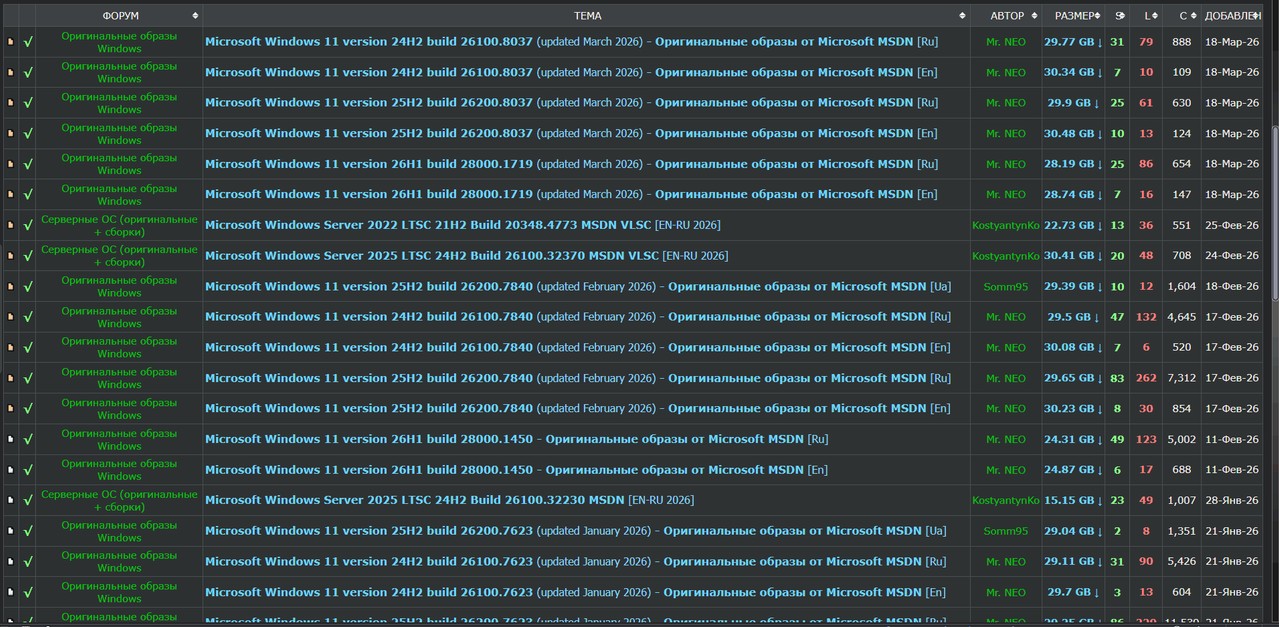Screen dimensions: 1279x627
Task: Open Серверные ОС forum link in 15.15 GB row
Action: [119, 501]
